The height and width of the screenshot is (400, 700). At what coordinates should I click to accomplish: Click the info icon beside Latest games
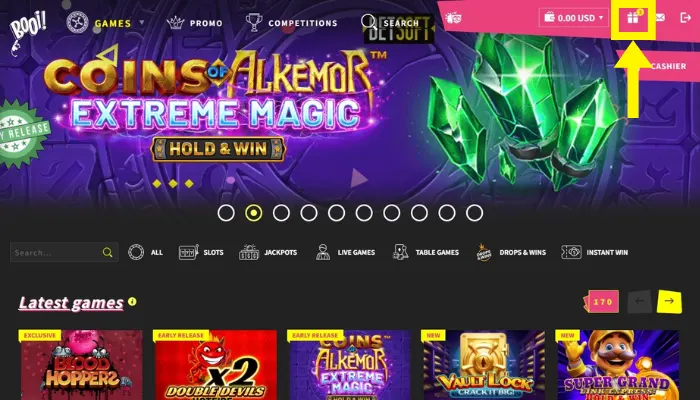(x=132, y=301)
